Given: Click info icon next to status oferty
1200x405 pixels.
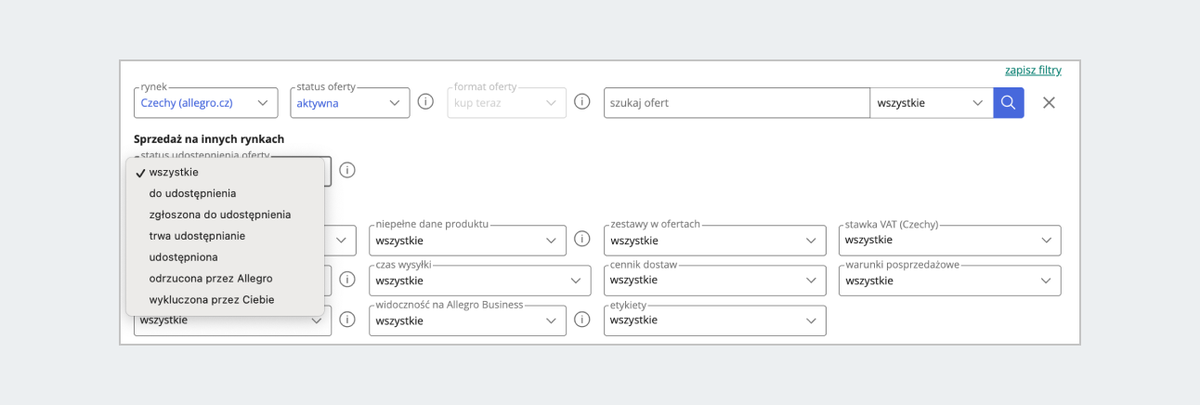Looking at the screenshot, I should pyautogui.click(x=425, y=102).
